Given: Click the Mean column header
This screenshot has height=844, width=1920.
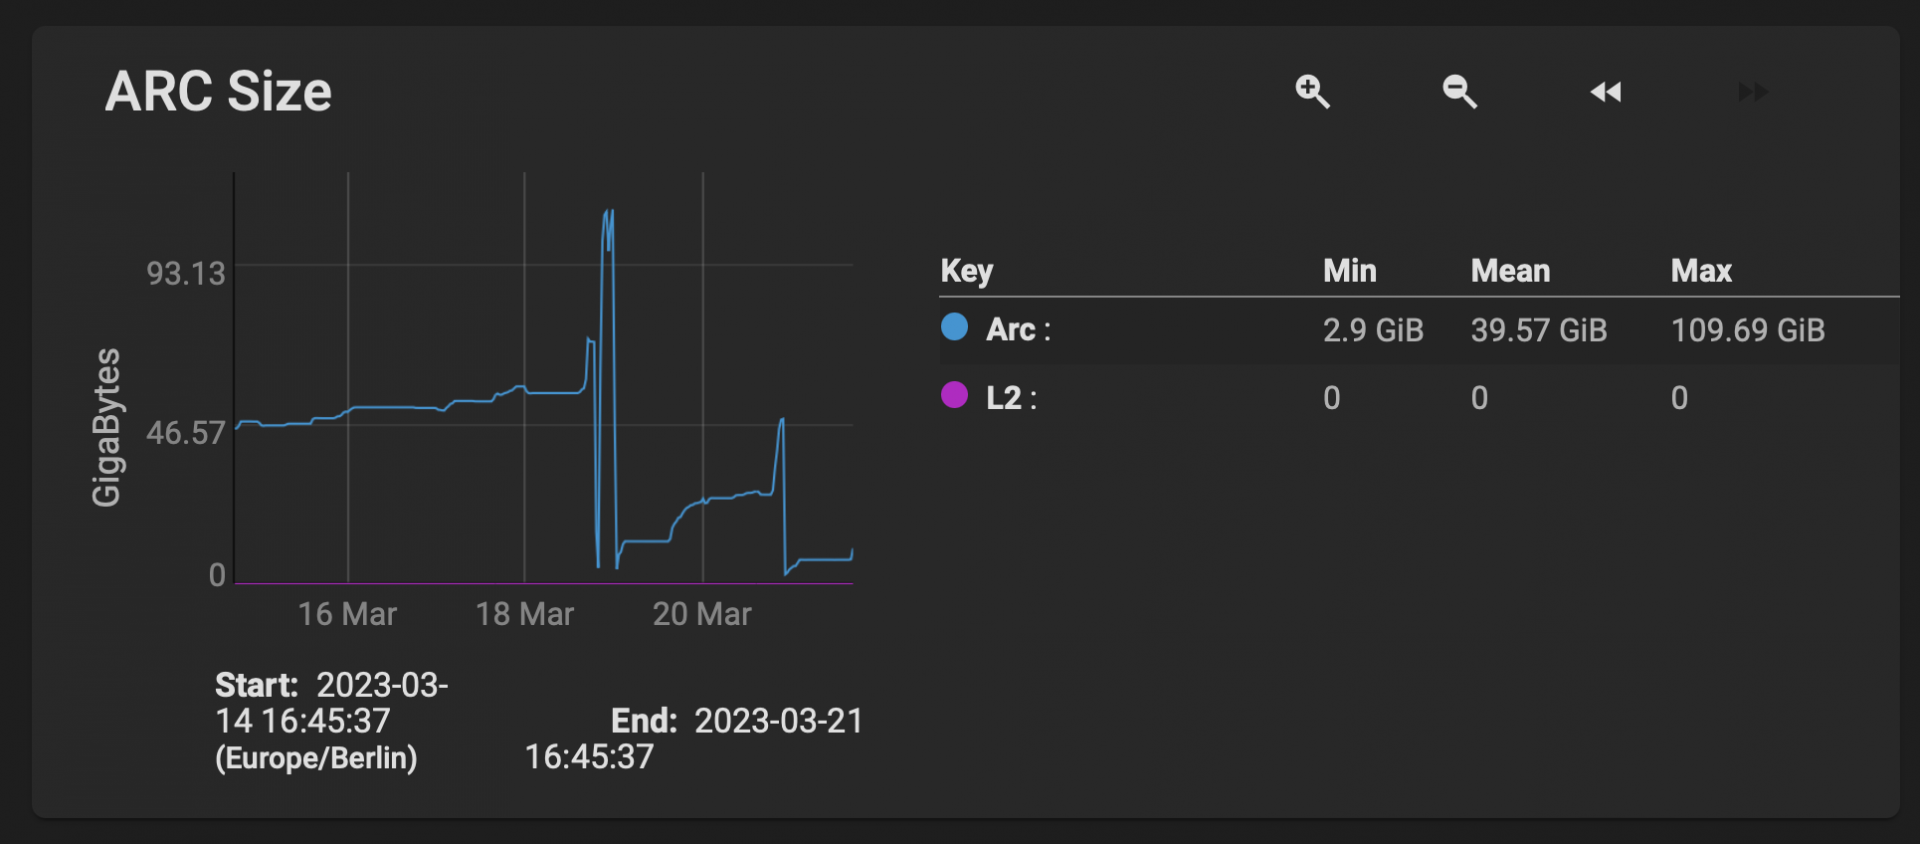Looking at the screenshot, I should [1510, 271].
